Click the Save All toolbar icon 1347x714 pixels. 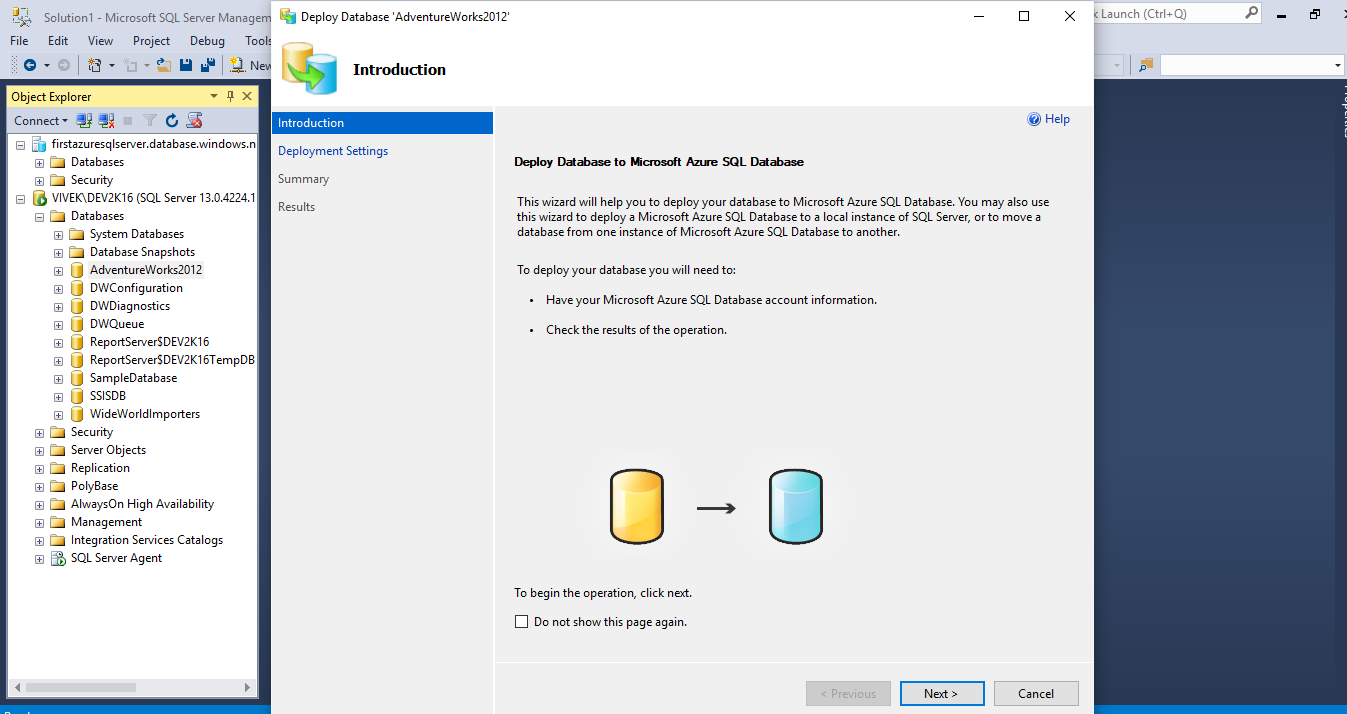point(208,65)
